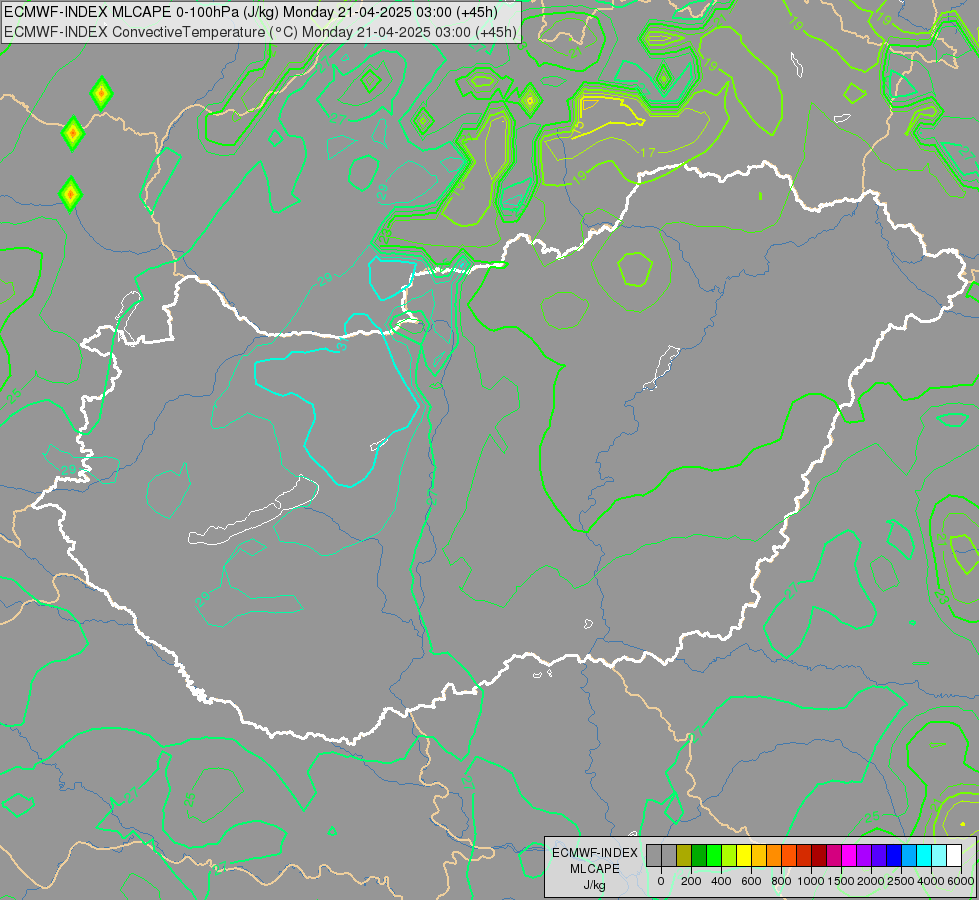Click the legend value 1500
The height and width of the screenshot is (900, 979).
(841, 881)
